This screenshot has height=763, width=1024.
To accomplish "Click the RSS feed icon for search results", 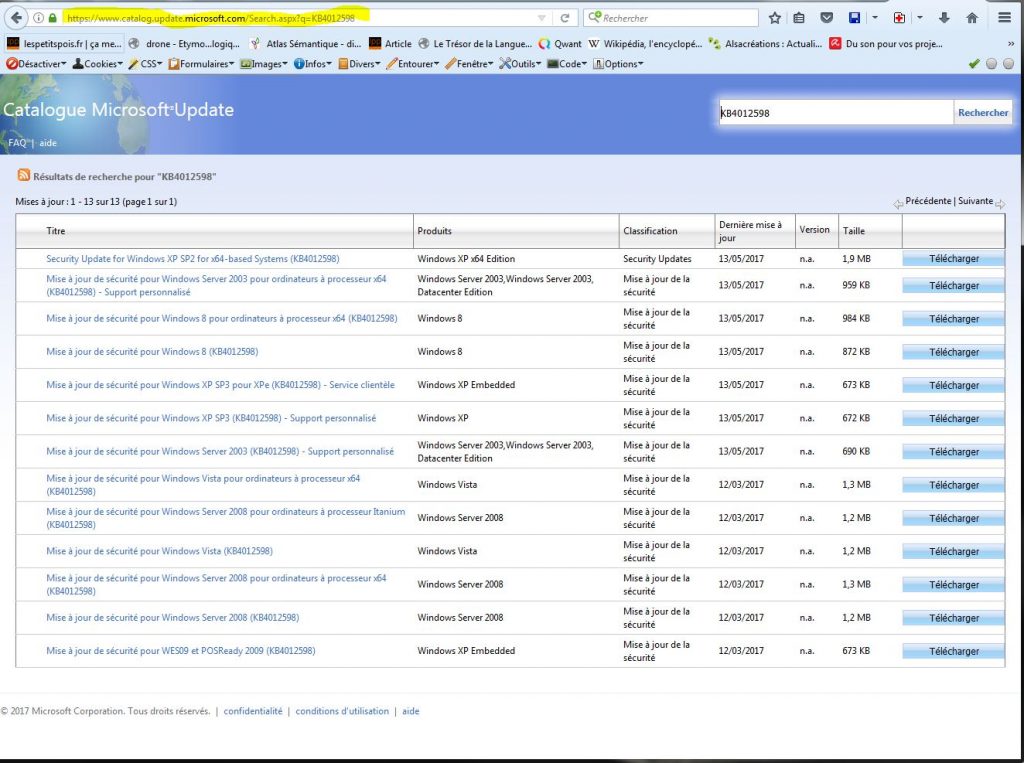I will [x=23, y=176].
